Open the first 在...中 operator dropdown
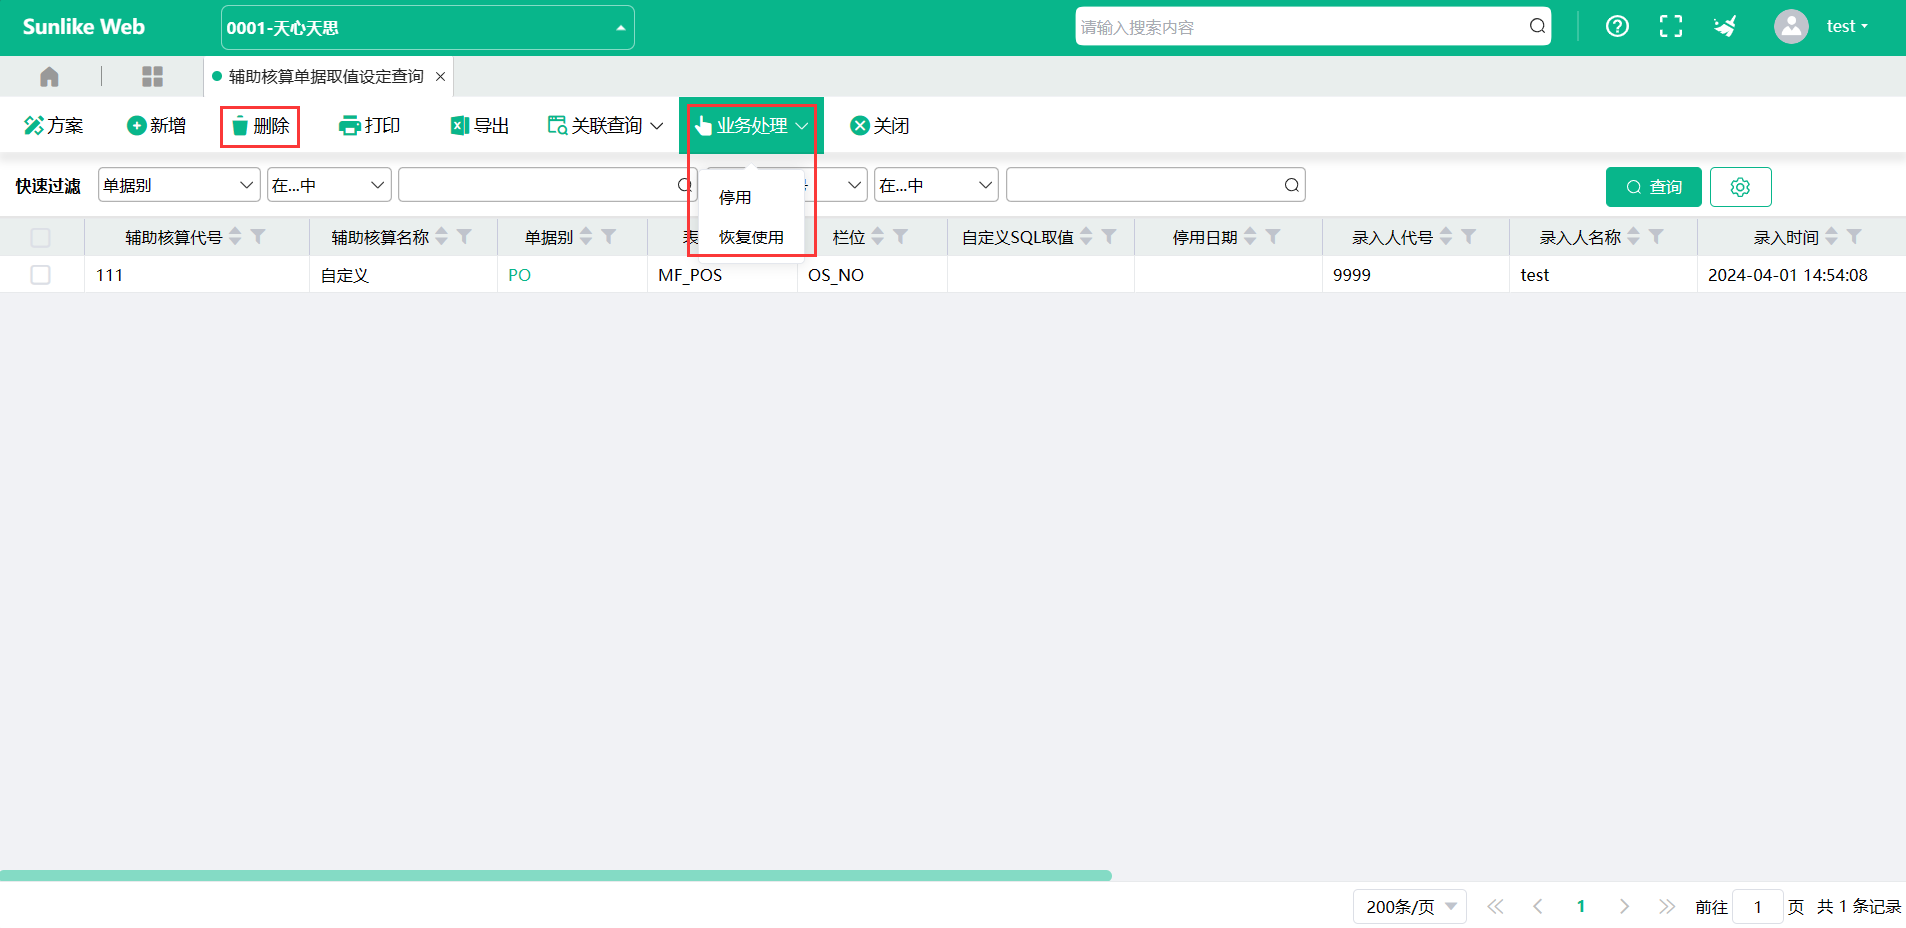Screen dimensions: 1906x928 [x=329, y=185]
